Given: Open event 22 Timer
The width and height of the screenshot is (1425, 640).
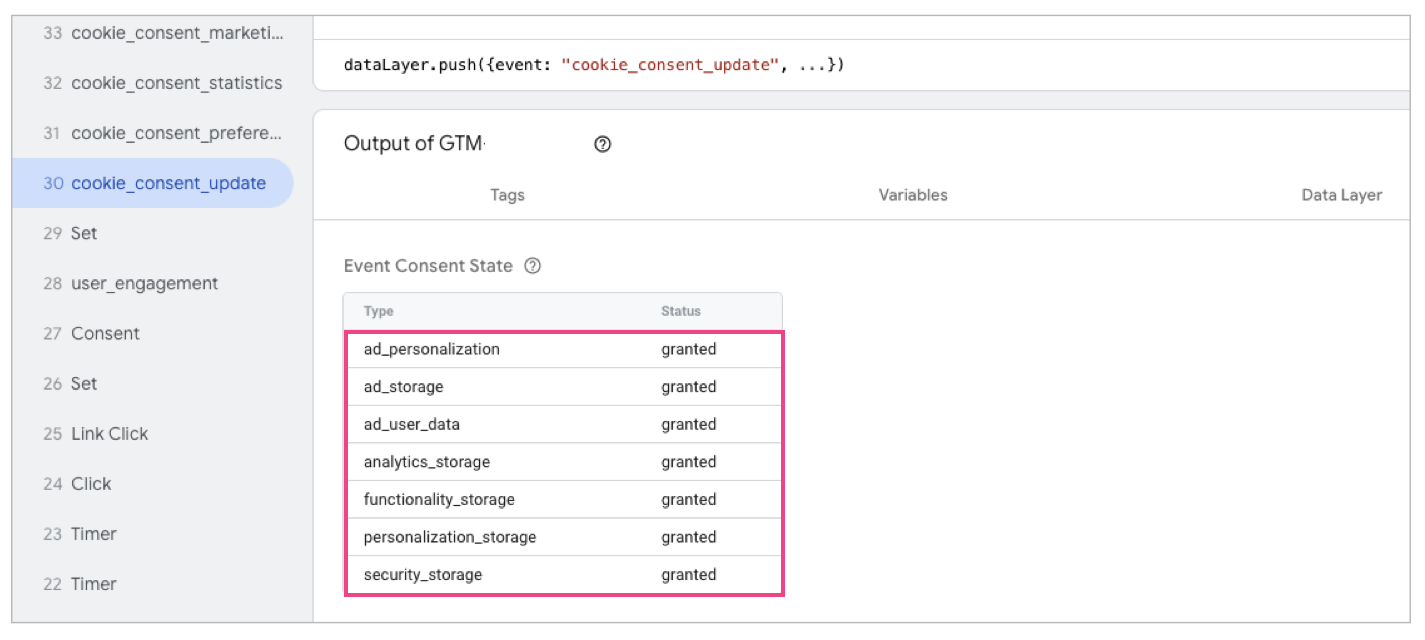Looking at the screenshot, I should 80,583.
